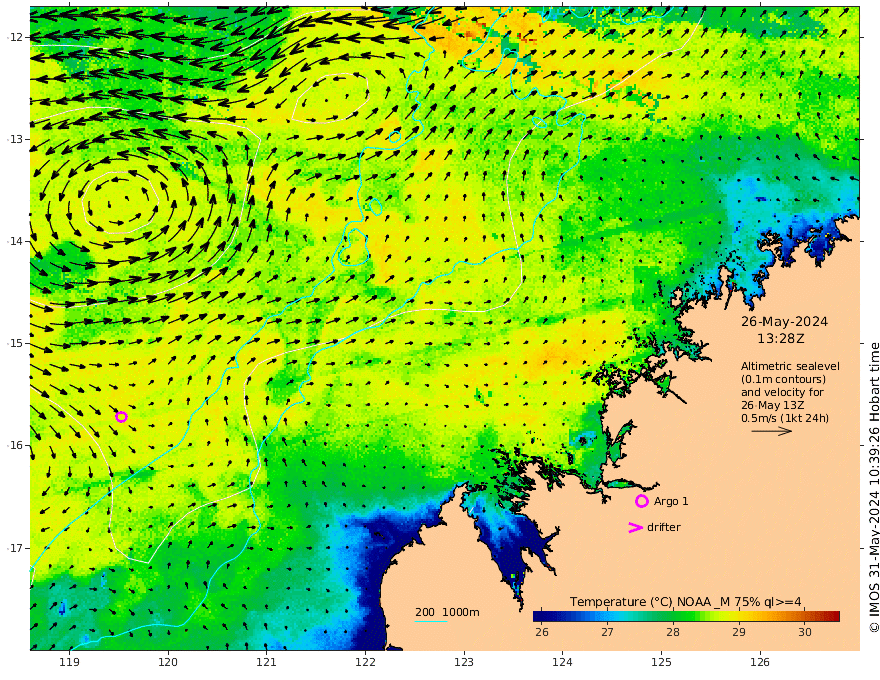Click longitude label 124 on the axis
Viewport: 880px width, 680px height.
pos(562,662)
